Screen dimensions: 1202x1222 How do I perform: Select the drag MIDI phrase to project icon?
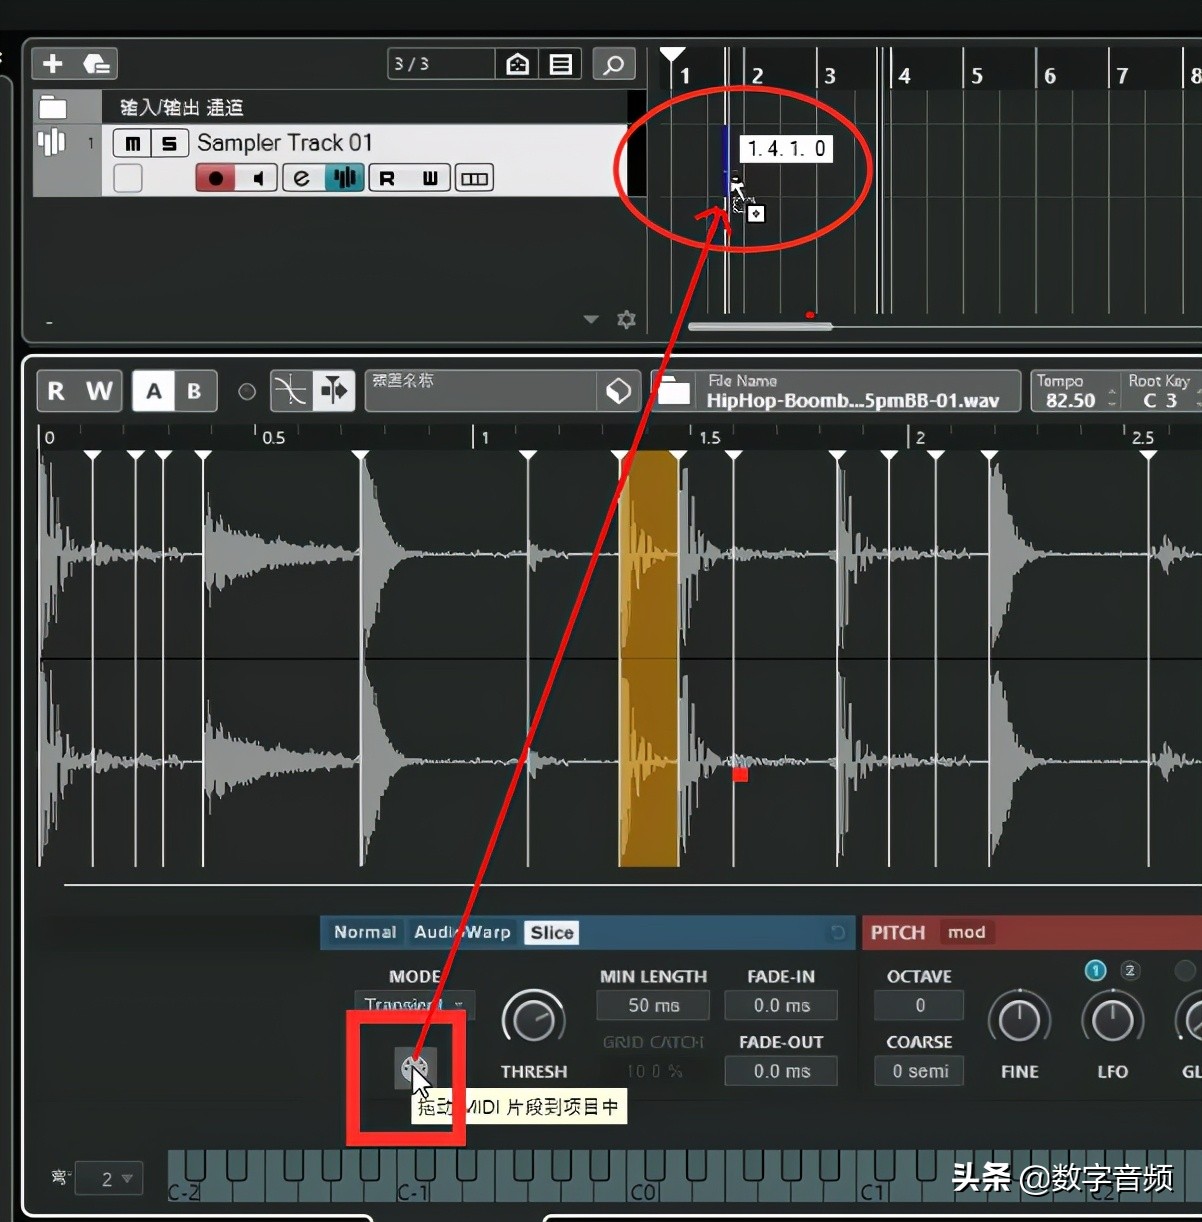coord(414,1068)
